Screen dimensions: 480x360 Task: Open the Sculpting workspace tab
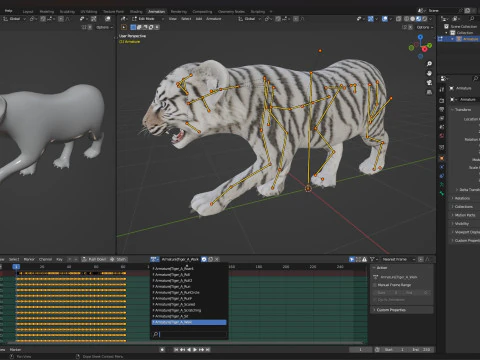[x=67, y=12]
